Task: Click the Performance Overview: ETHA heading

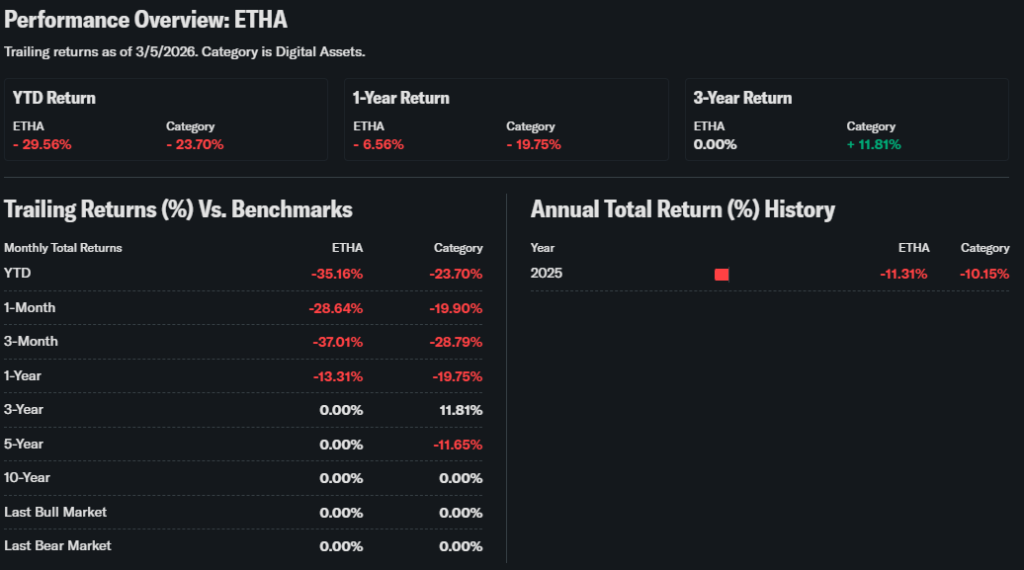Action: tap(147, 19)
